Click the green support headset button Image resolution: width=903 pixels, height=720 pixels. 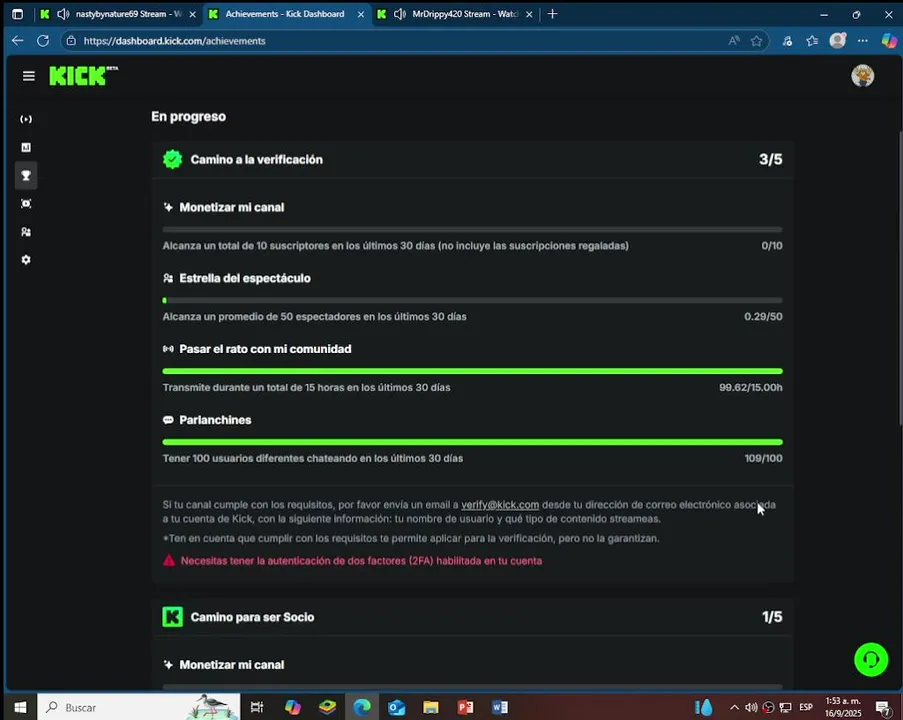[871, 659]
